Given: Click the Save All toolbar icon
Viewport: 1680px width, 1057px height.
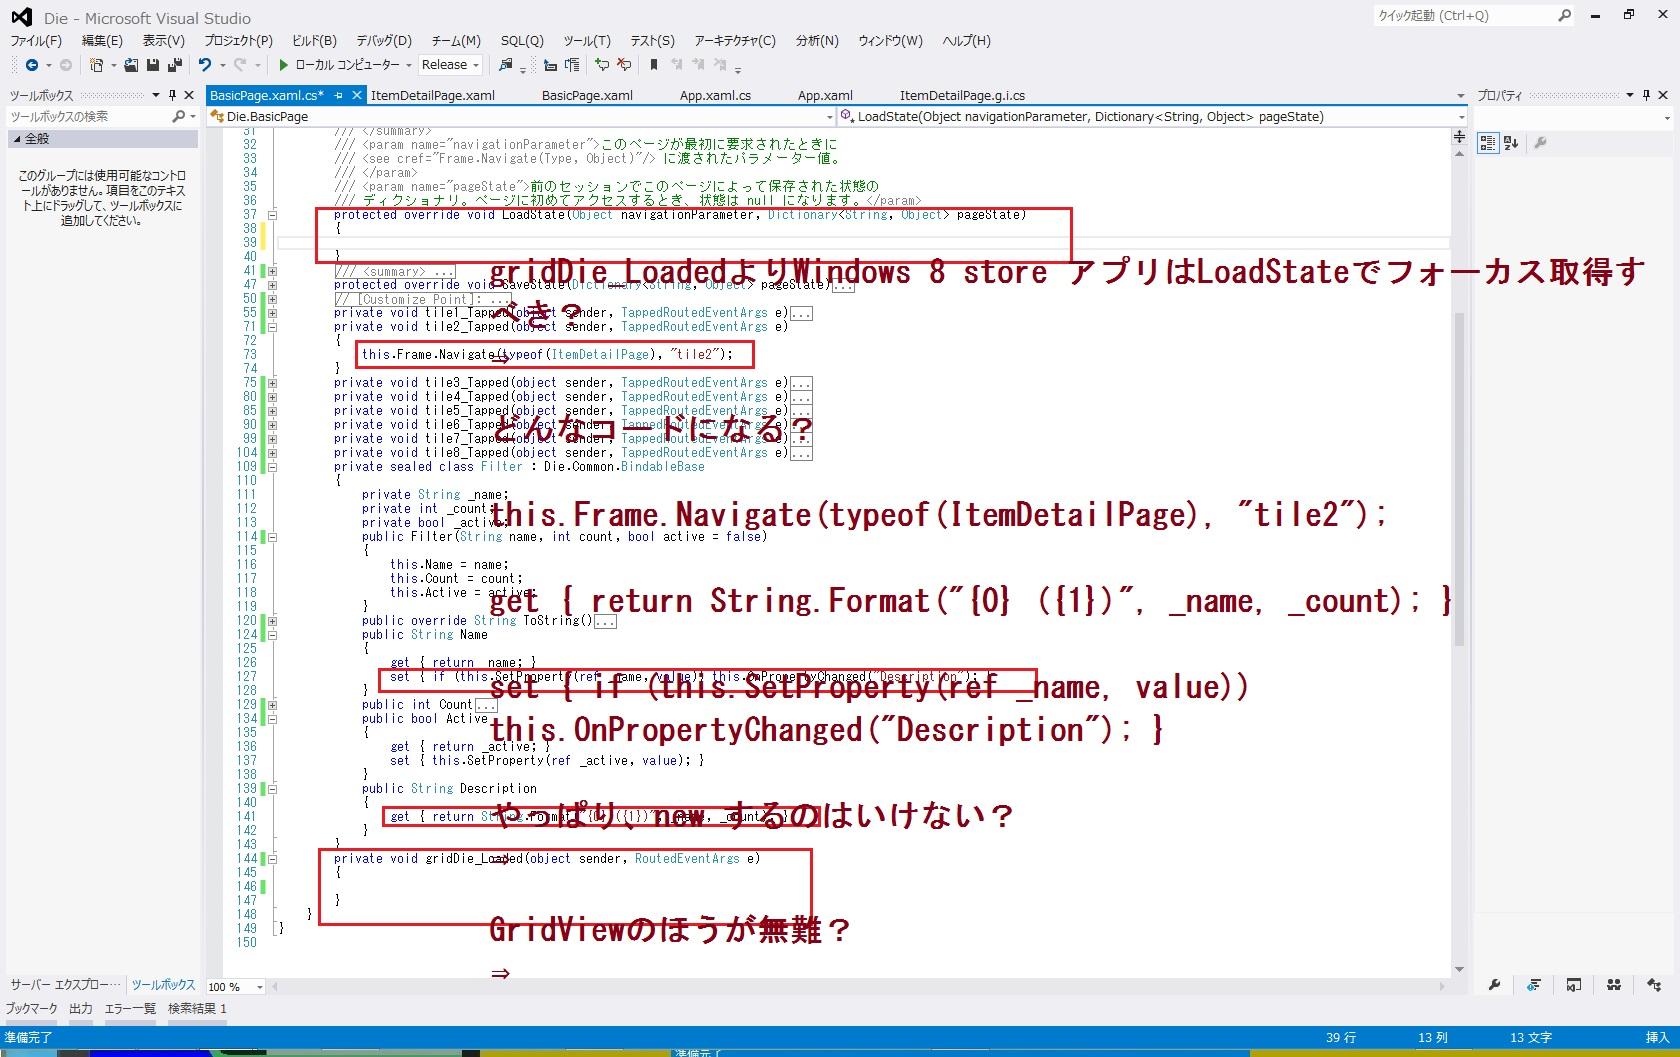Looking at the screenshot, I should (175, 65).
